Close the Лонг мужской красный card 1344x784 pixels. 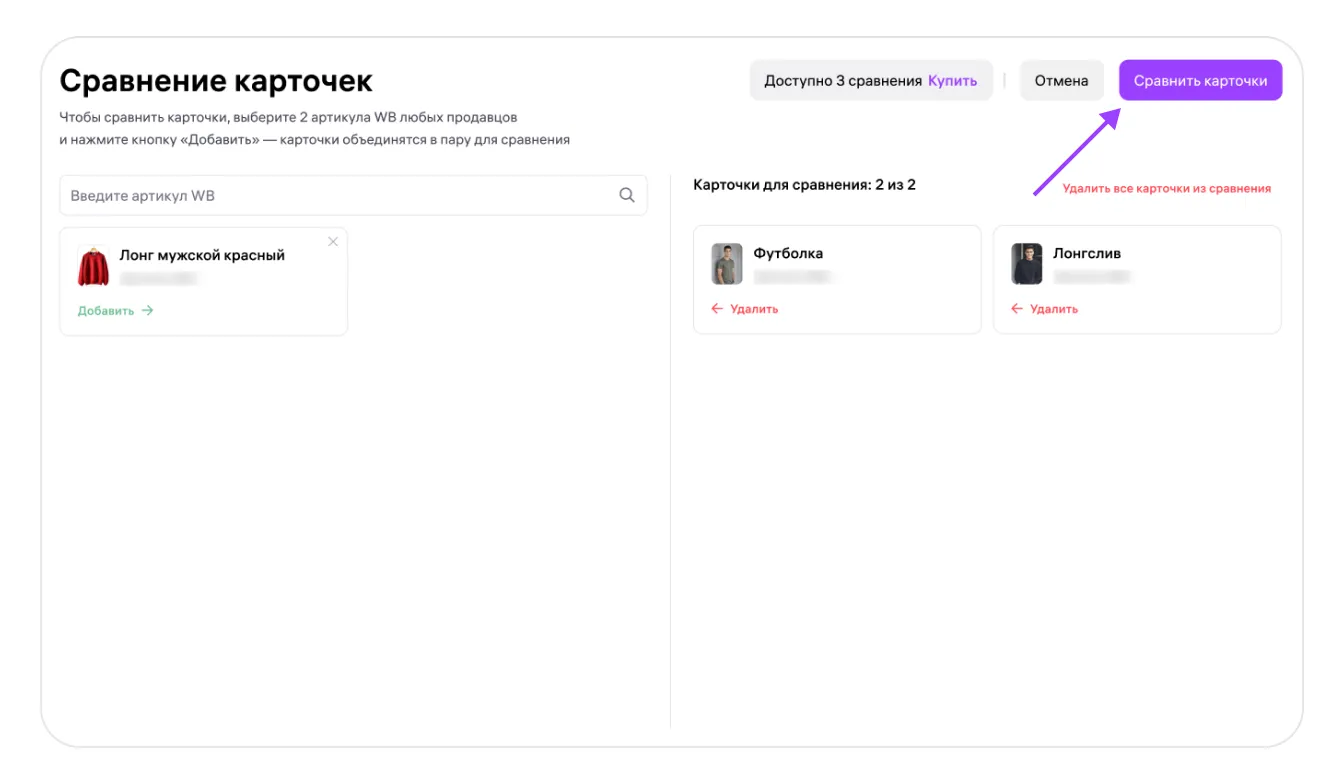333,242
